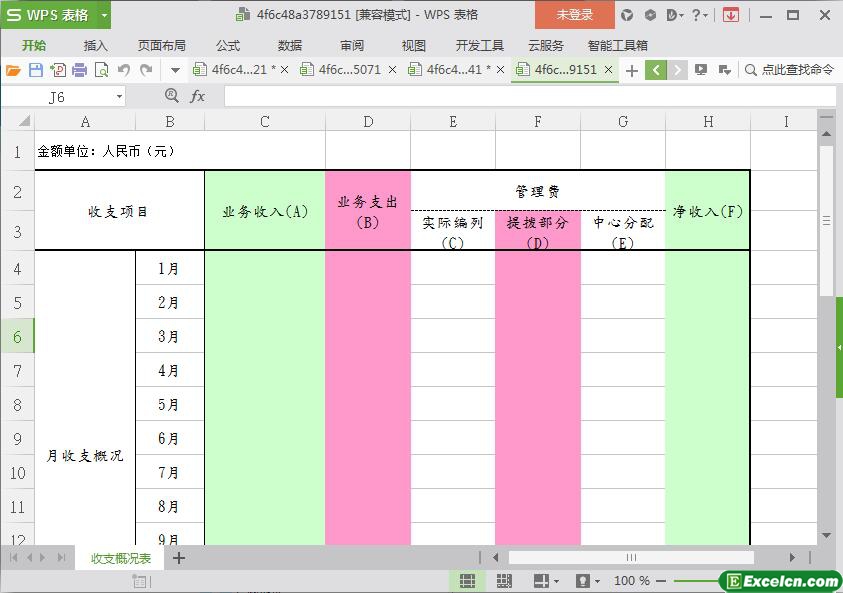Expand the name box dropdown
843x593 pixels.
point(119,97)
